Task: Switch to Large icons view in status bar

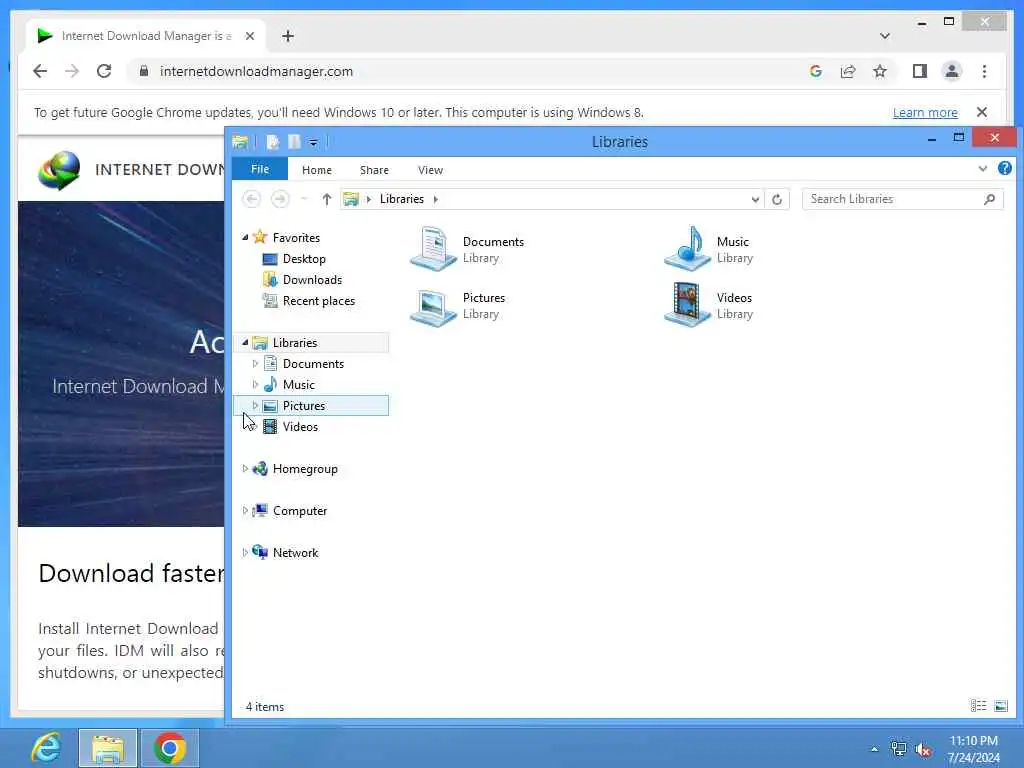Action: click(1000, 706)
